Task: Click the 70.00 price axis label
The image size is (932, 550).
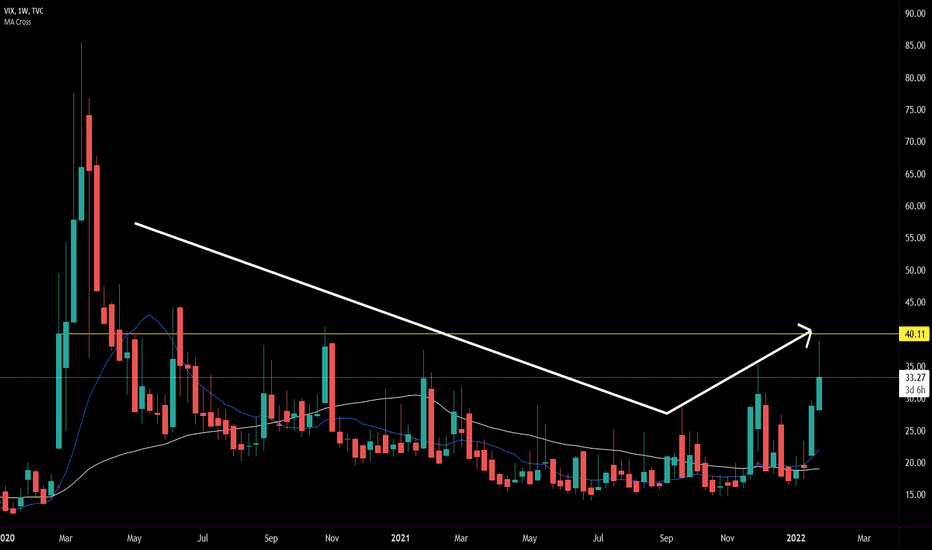Action: click(915, 142)
